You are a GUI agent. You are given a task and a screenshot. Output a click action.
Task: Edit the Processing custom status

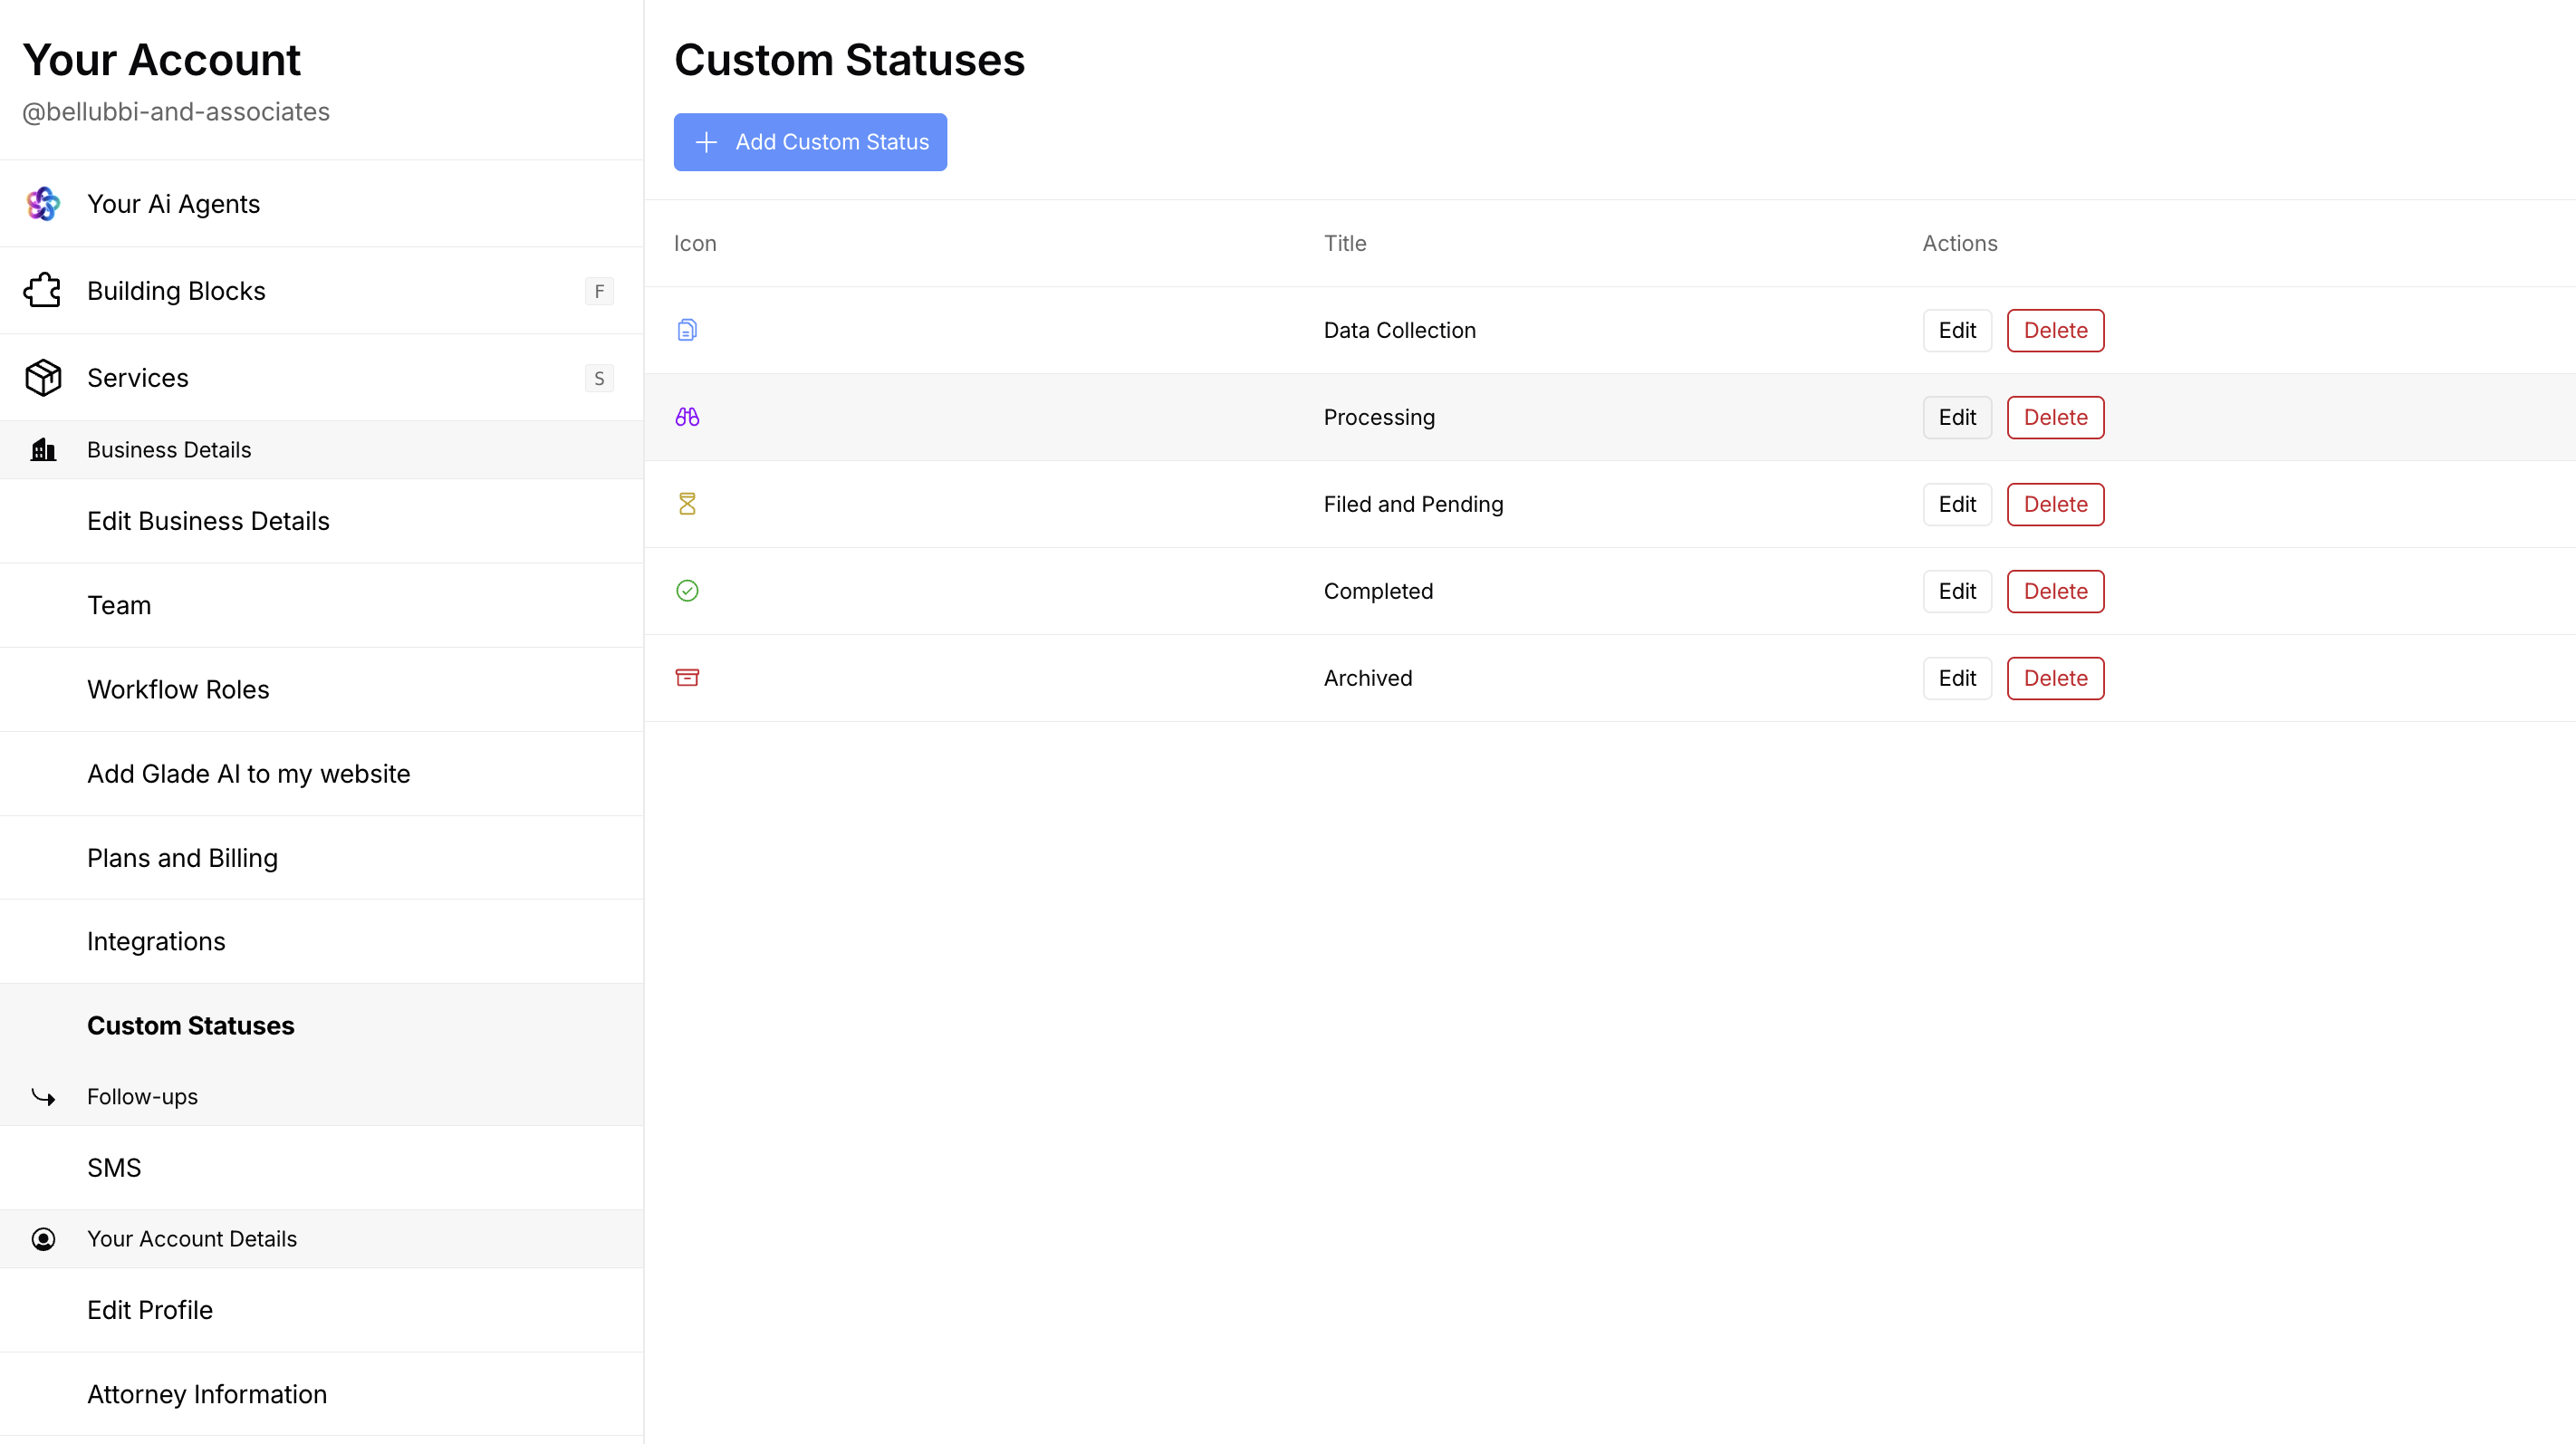pos(1957,417)
